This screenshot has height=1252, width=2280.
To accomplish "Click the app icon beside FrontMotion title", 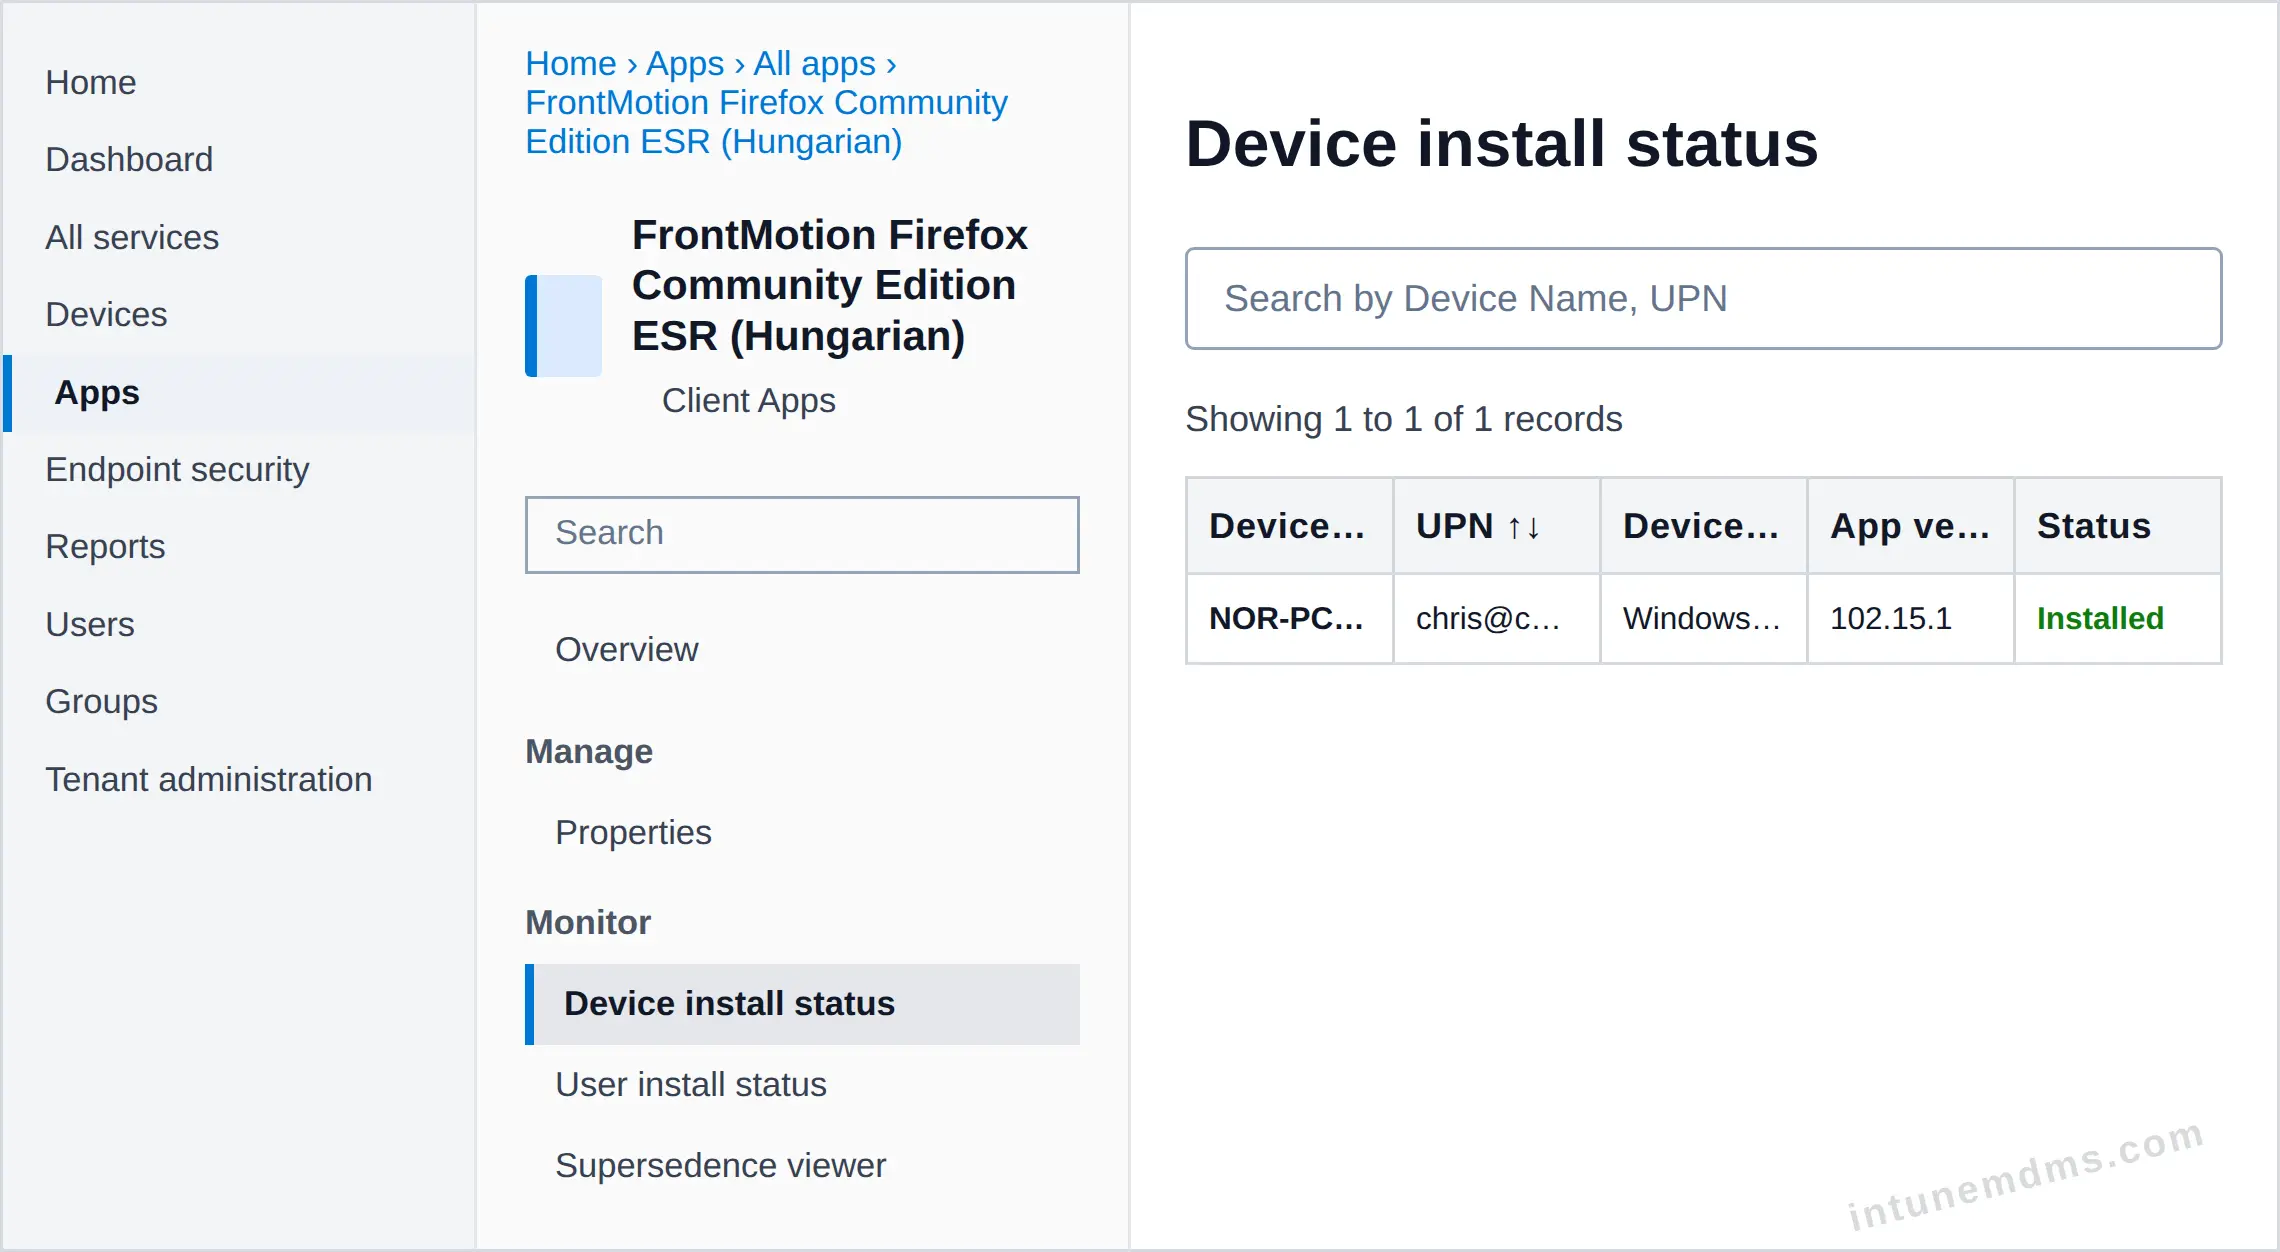I will tap(564, 325).
